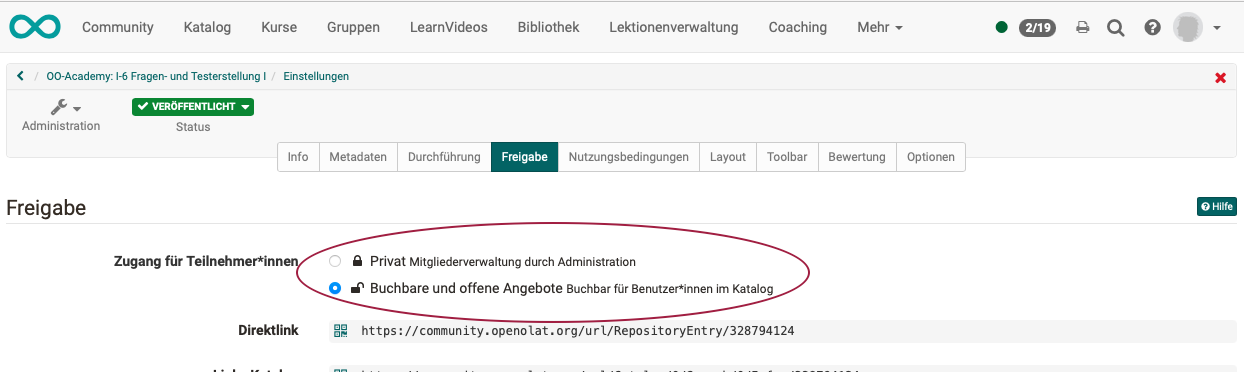This screenshot has width=1244, height=372.
Task: Click the user avatar picture
Action: pyautogui.click(x=1187, y=27)
